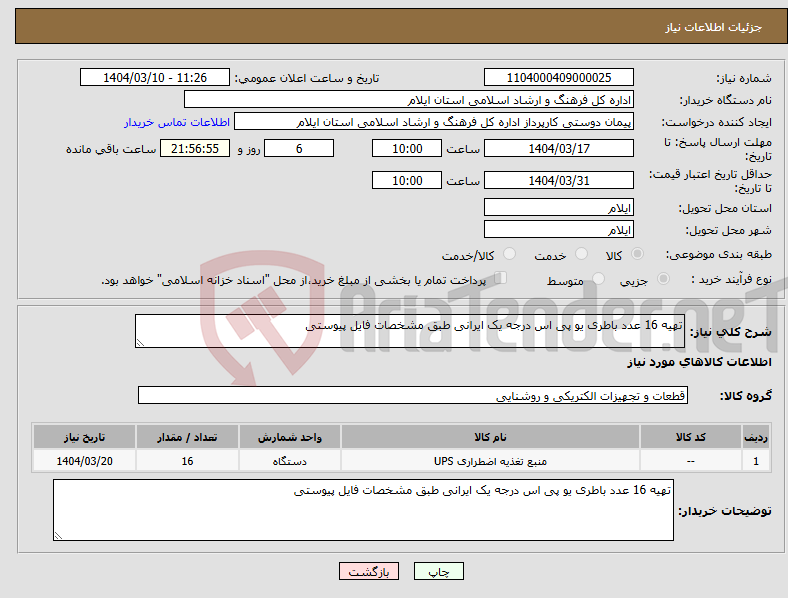Click the need date cell 1404/03/20
The width and height of the screenshot is (788, 598).
(x=84, y=461)
